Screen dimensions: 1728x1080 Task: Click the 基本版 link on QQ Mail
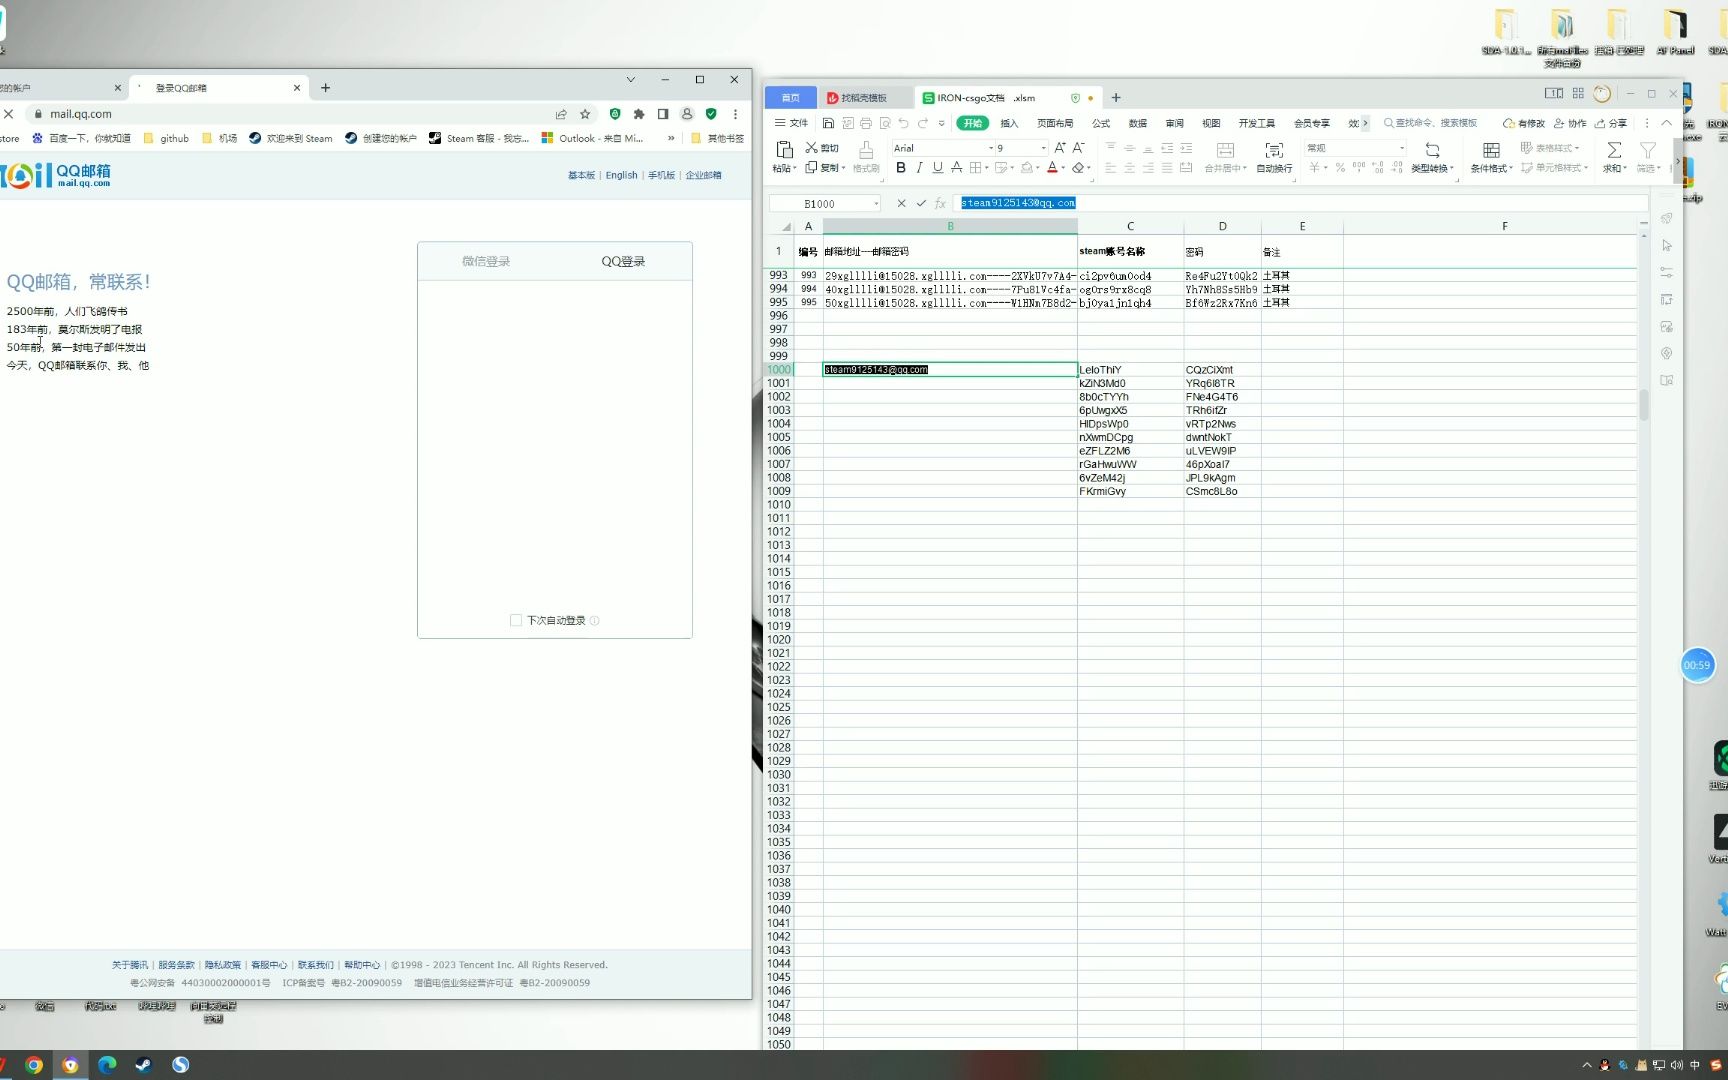click(x=581, y=175)
